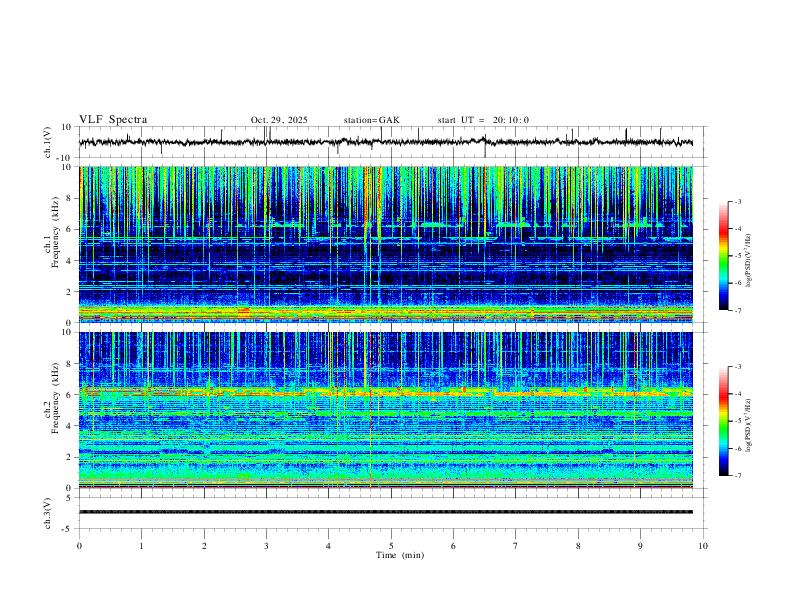
Task: Click the time axis tick label '0'
Action: pos(79,546)
